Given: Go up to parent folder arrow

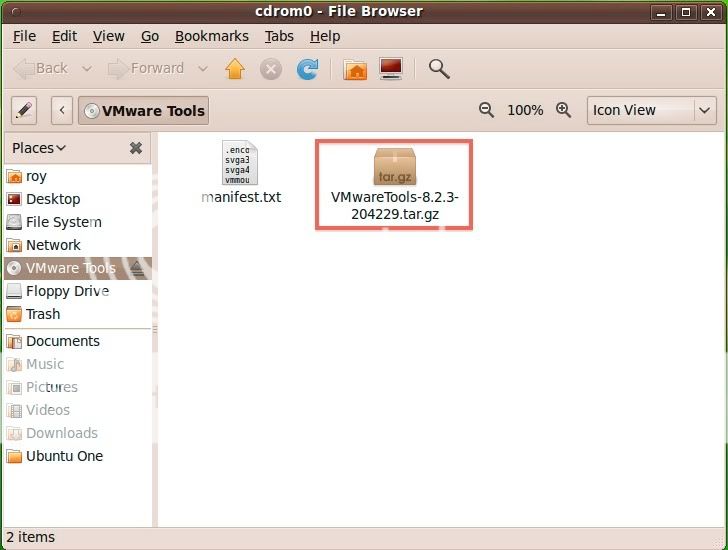Looking at the screenshot, I should coord(235,69).
